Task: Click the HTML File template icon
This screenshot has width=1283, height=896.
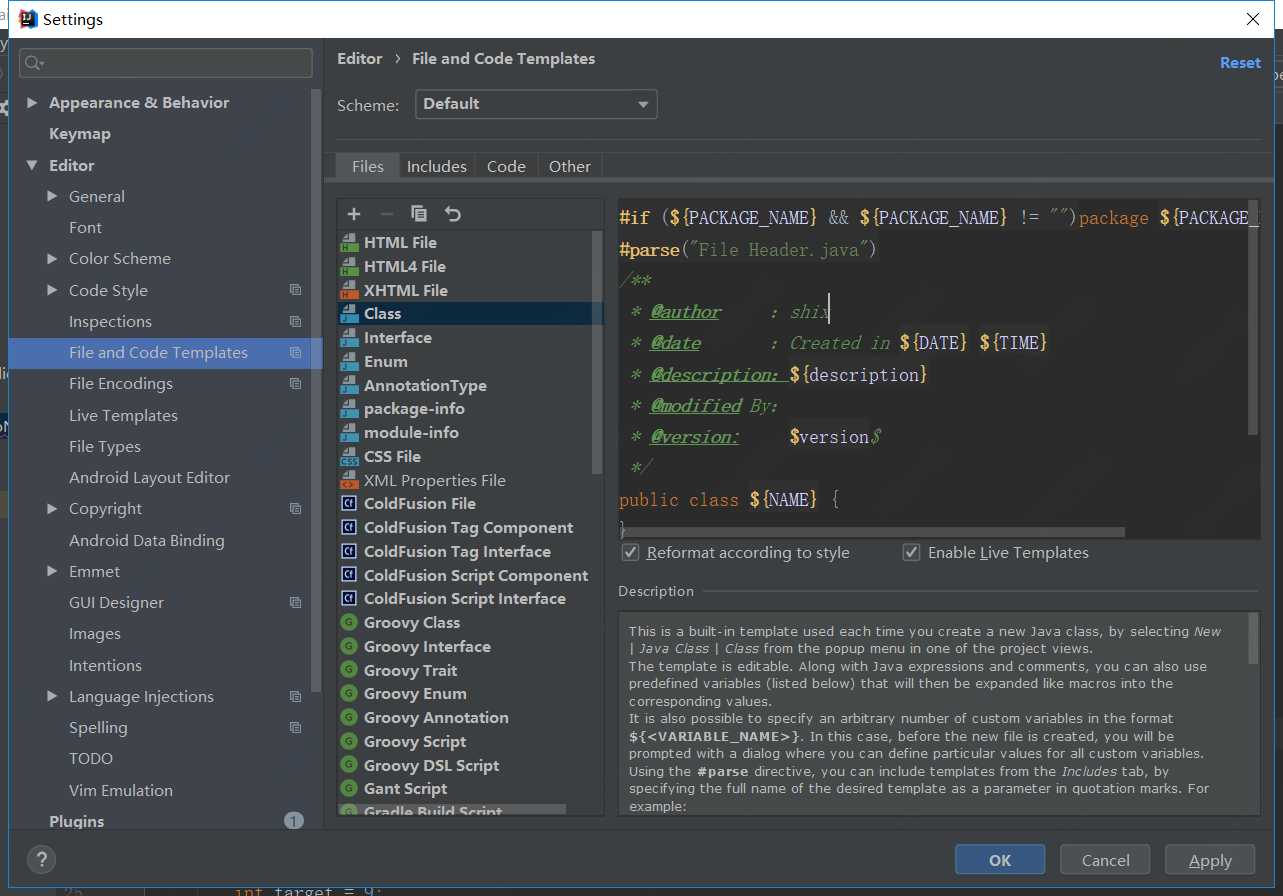Action: tap(349, 242)
